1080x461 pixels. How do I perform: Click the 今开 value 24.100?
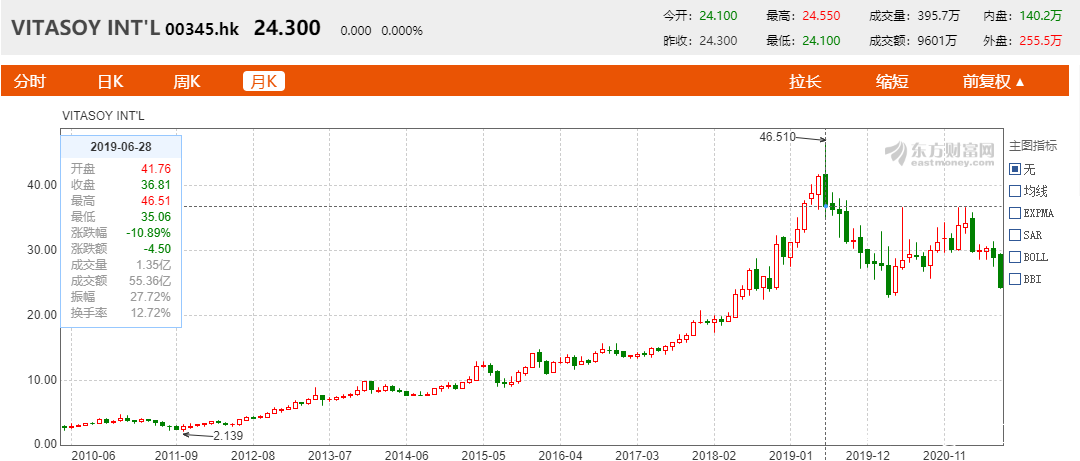click(718, 16)
